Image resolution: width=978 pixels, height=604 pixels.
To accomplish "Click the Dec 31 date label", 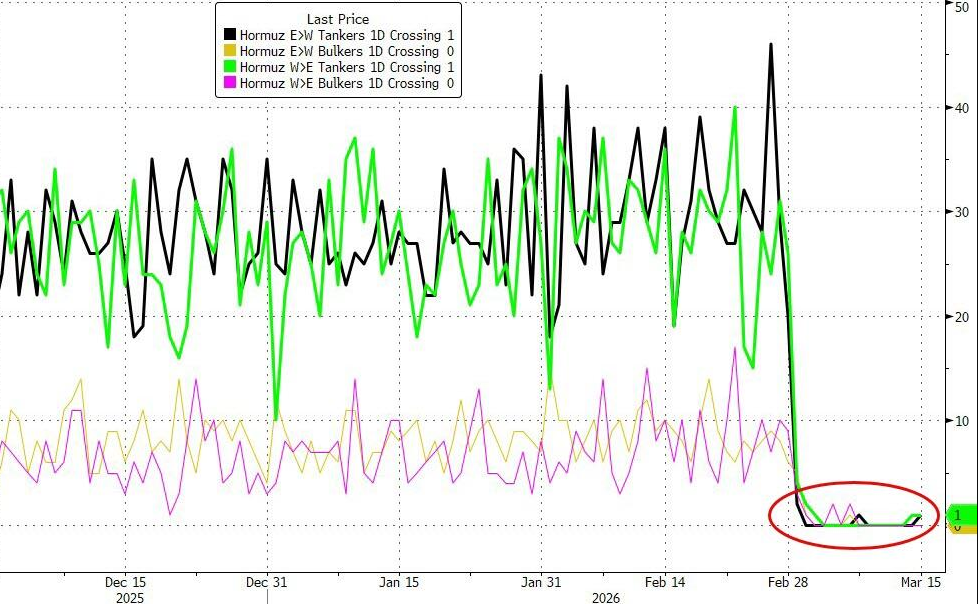I will [x=266, y=582].
